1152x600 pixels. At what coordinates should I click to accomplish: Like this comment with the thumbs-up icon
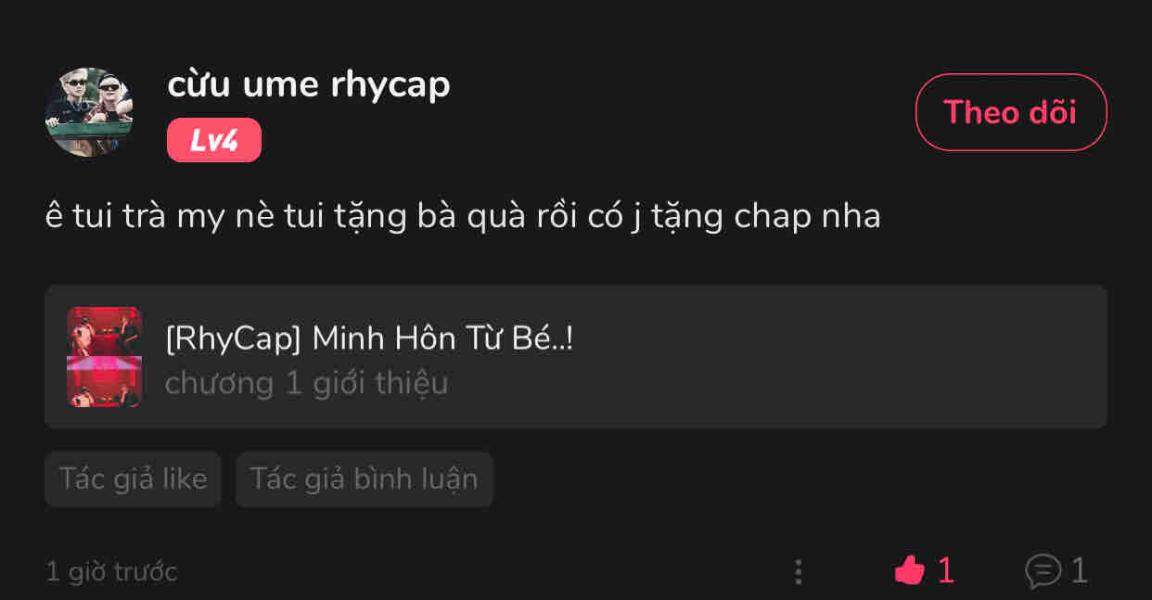tap(910, 570)
